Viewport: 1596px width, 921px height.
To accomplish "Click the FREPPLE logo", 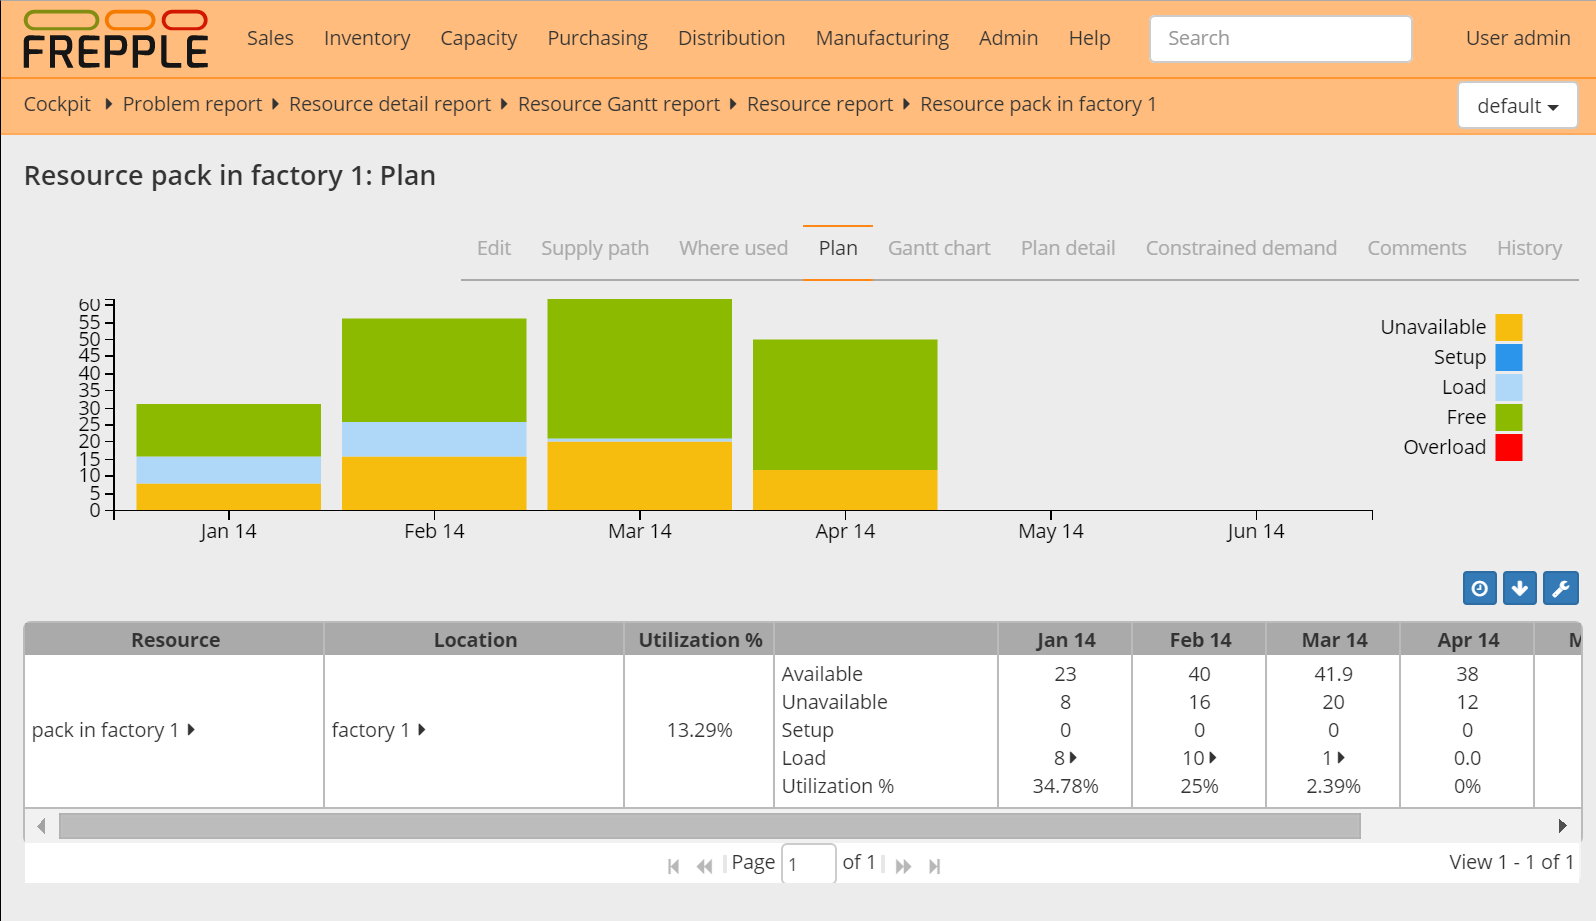I will coord(116,40).
